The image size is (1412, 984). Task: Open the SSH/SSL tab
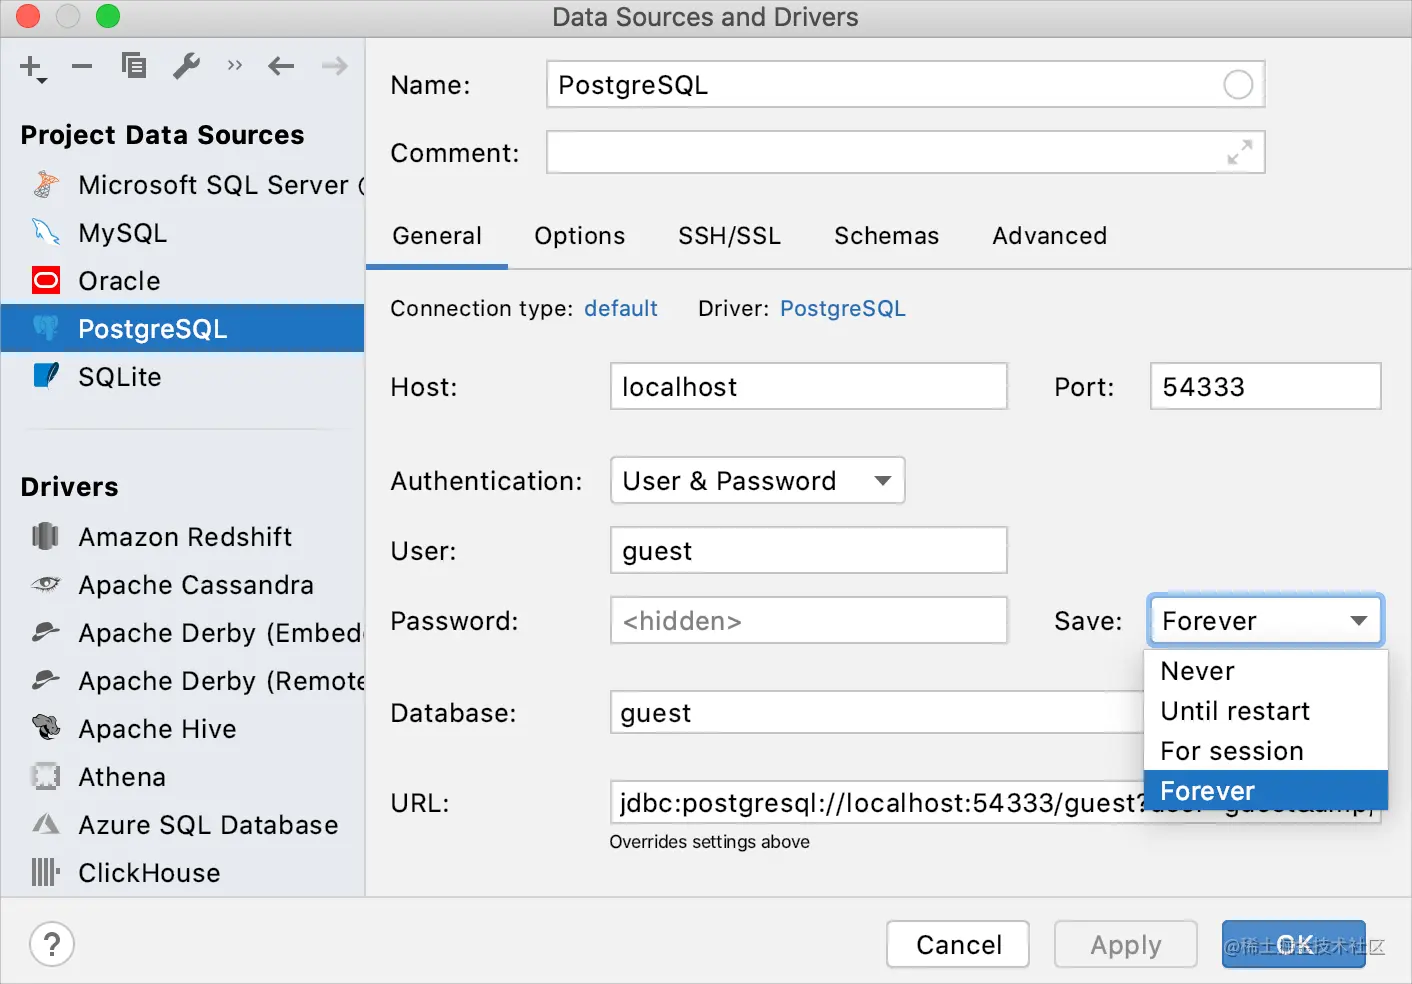click(730, 236)
